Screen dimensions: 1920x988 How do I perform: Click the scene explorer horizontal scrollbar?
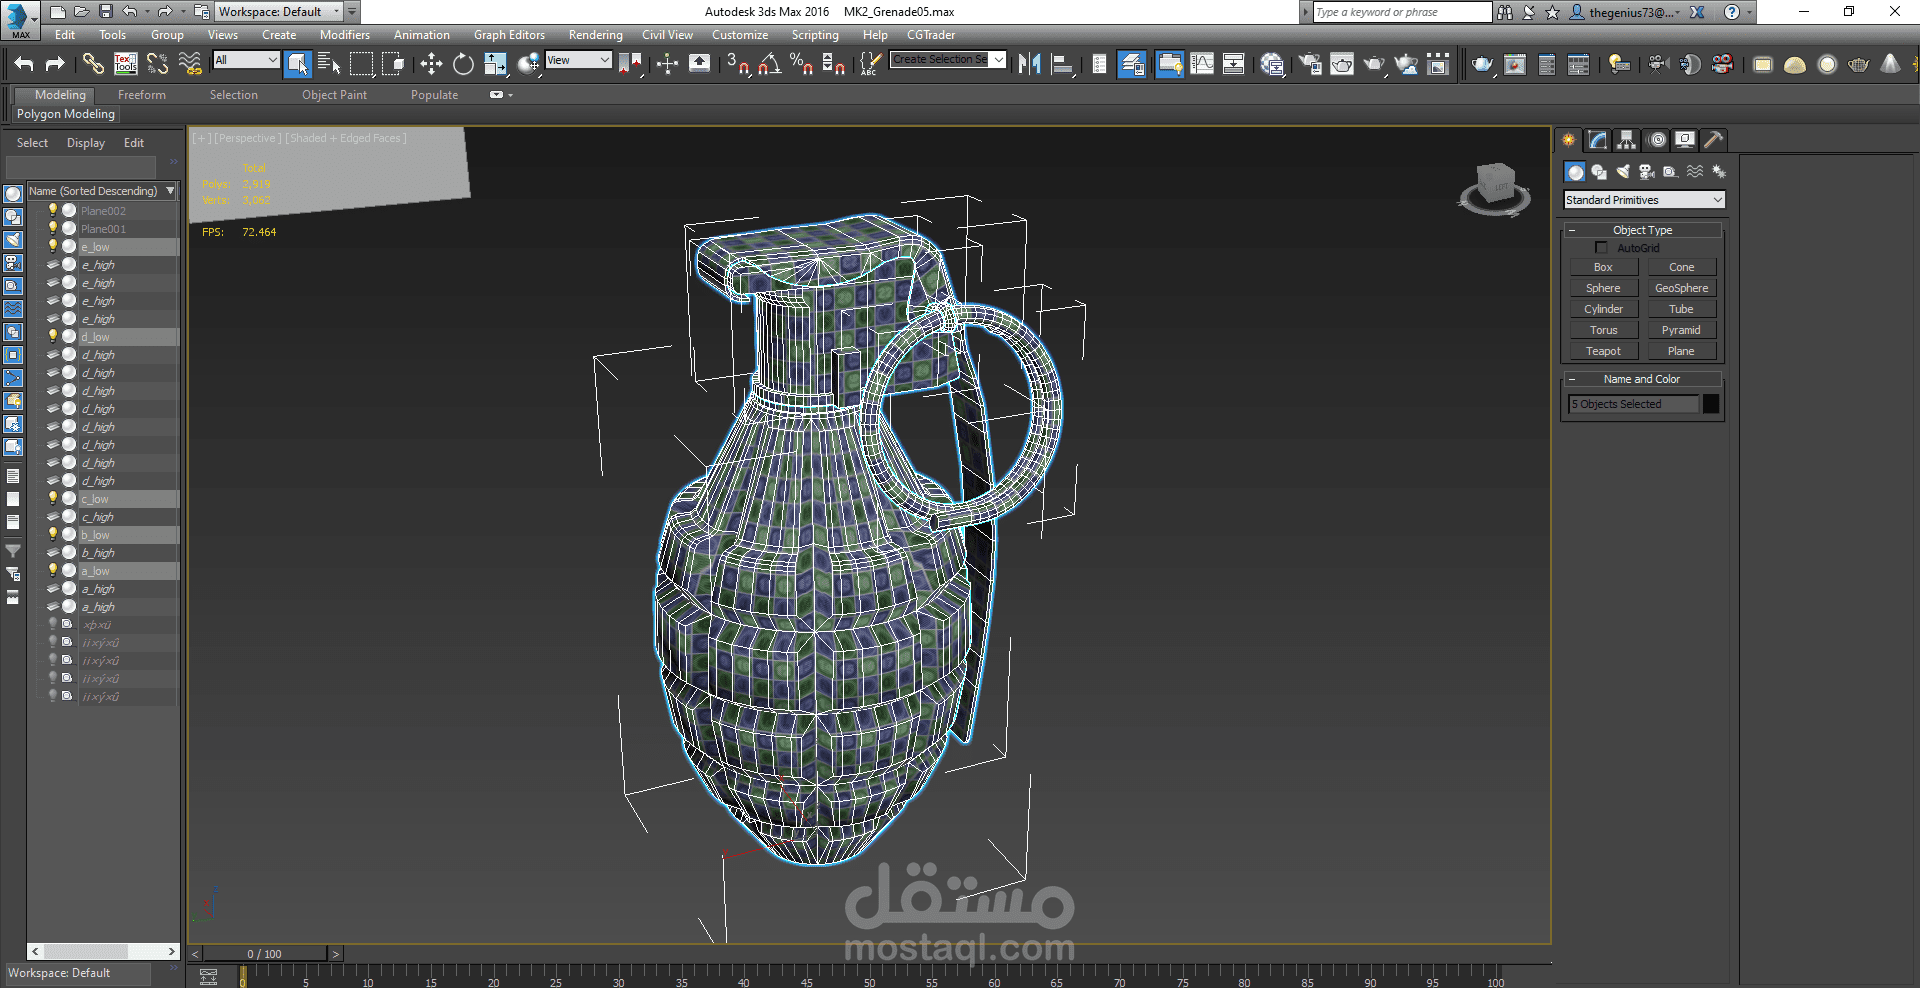103,952
